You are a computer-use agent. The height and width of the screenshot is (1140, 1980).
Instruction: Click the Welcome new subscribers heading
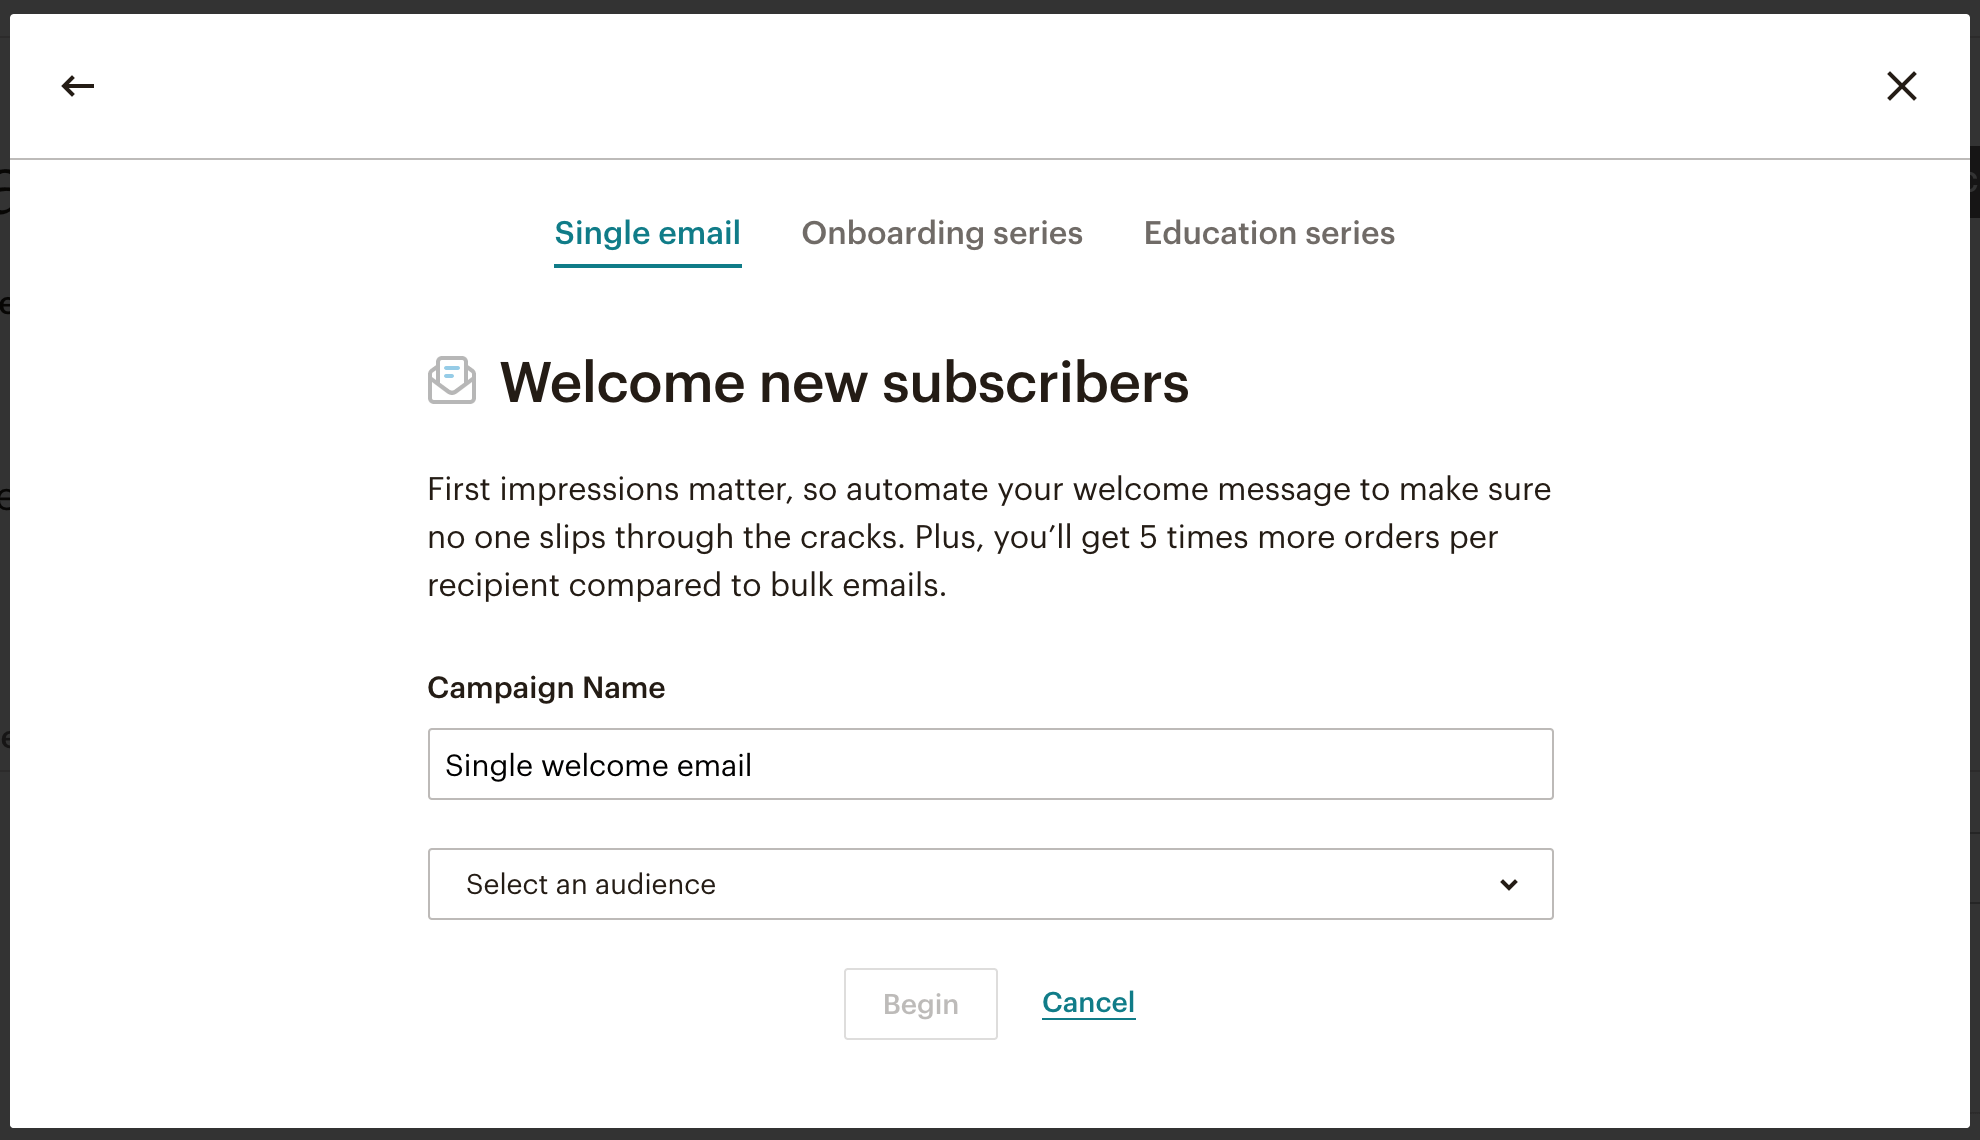[x=844, y=382]
